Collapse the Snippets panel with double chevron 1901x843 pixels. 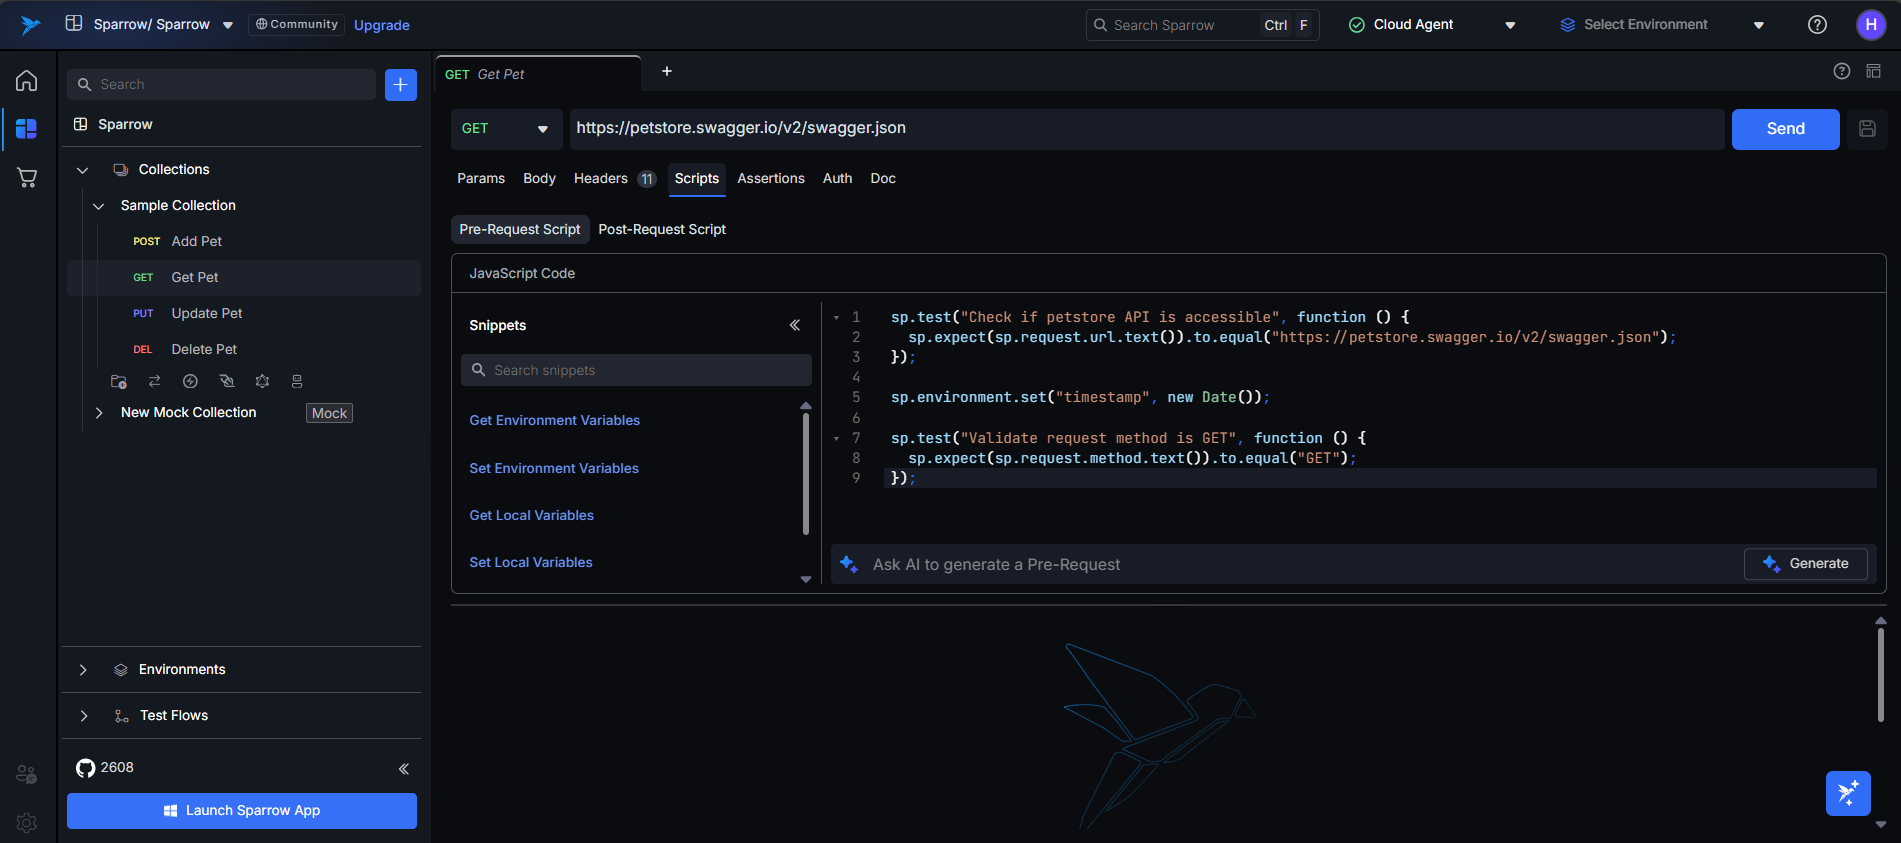795,325
